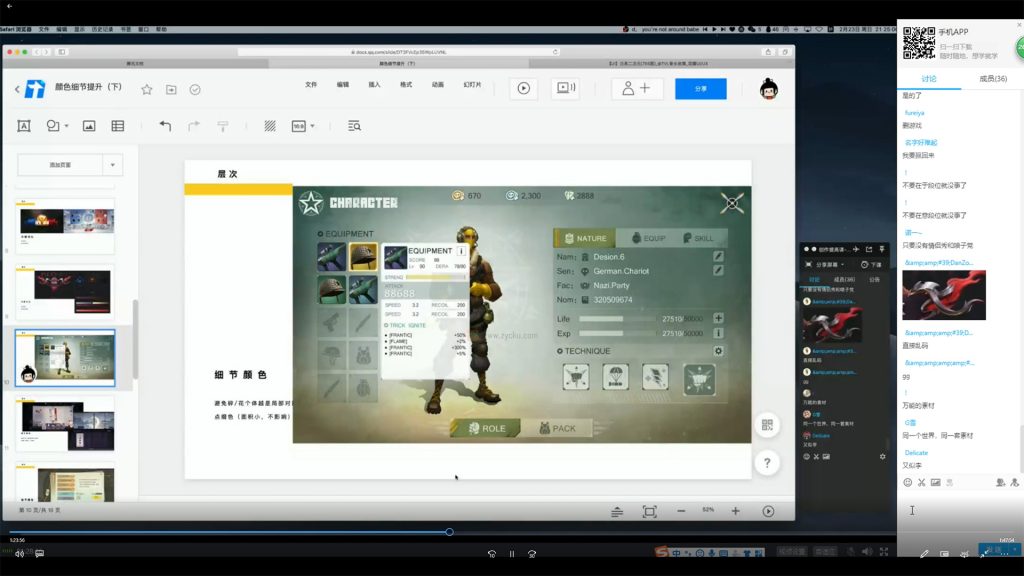
Task: Click the format painter icon
Action: (x=222, y=126)
